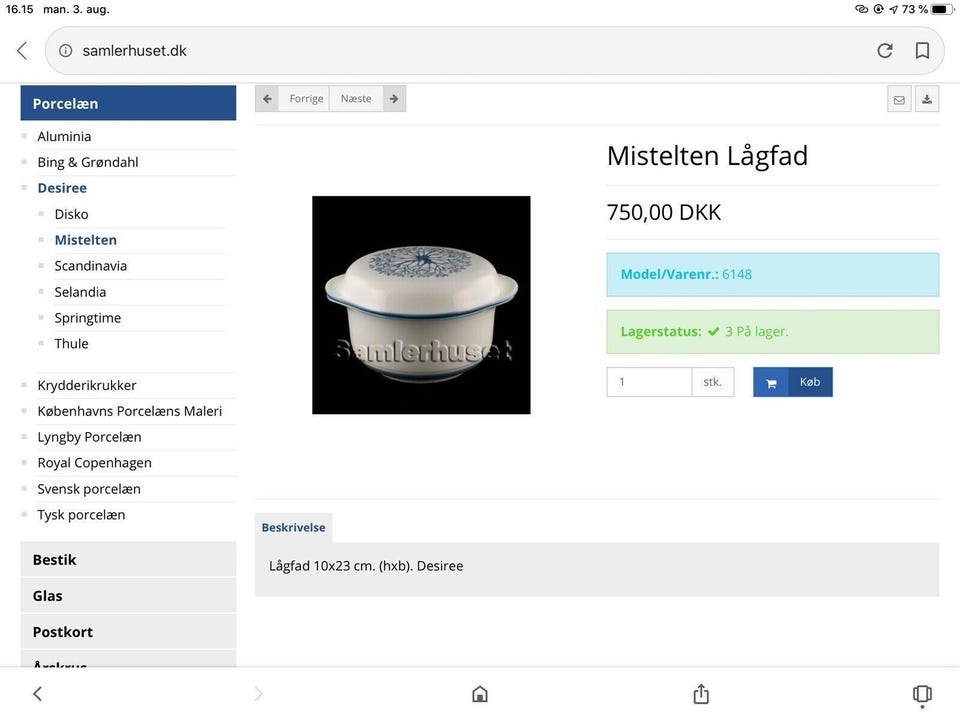The image size is (960, 720).
Task: Select Scandinavia under Desiree
Action: (91, 266)
